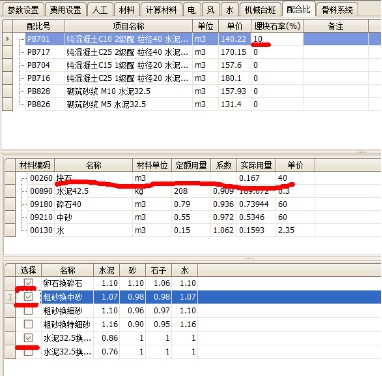Viewport: 382px width, 376px height.
Task: Click the stone factor 1.06 cell
Action: [158, 283]
